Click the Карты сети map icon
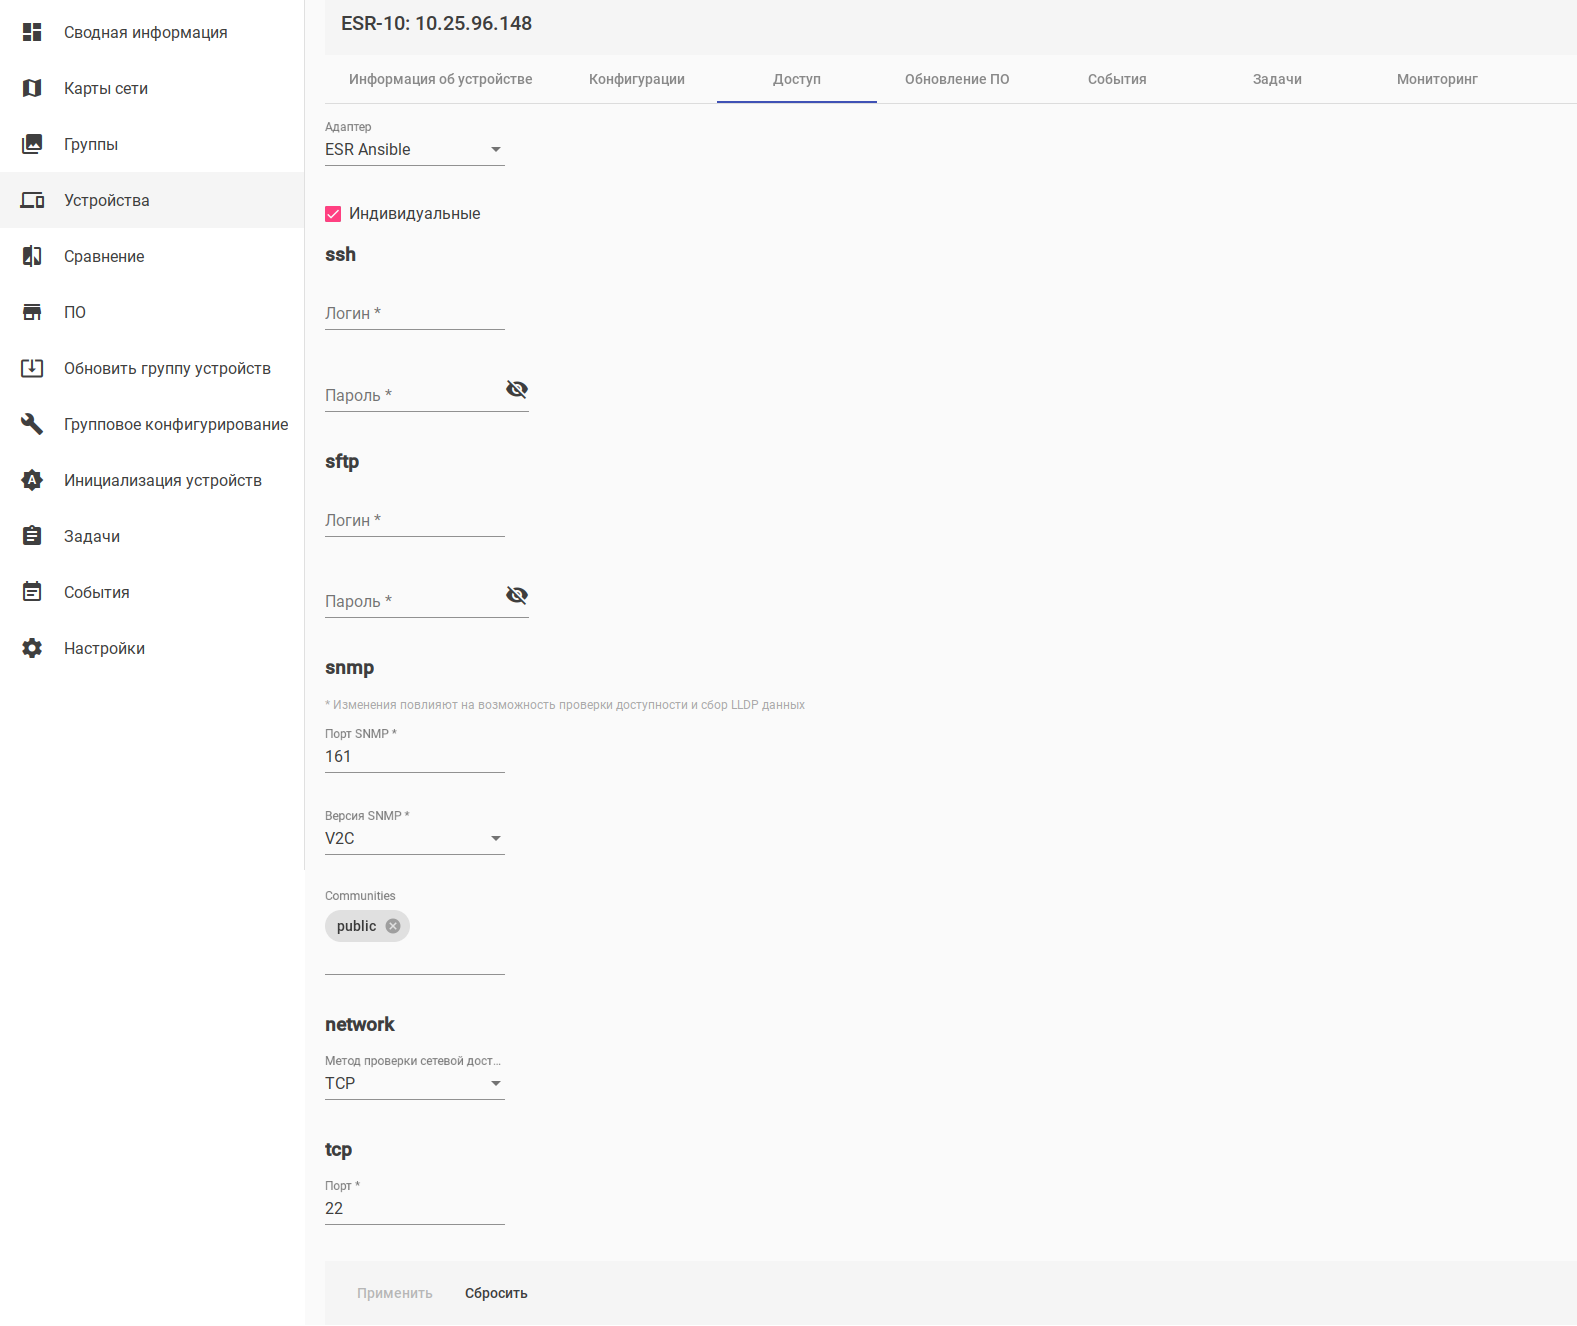This screenshot has width=1577, height=1326. (x=32, y=88)
